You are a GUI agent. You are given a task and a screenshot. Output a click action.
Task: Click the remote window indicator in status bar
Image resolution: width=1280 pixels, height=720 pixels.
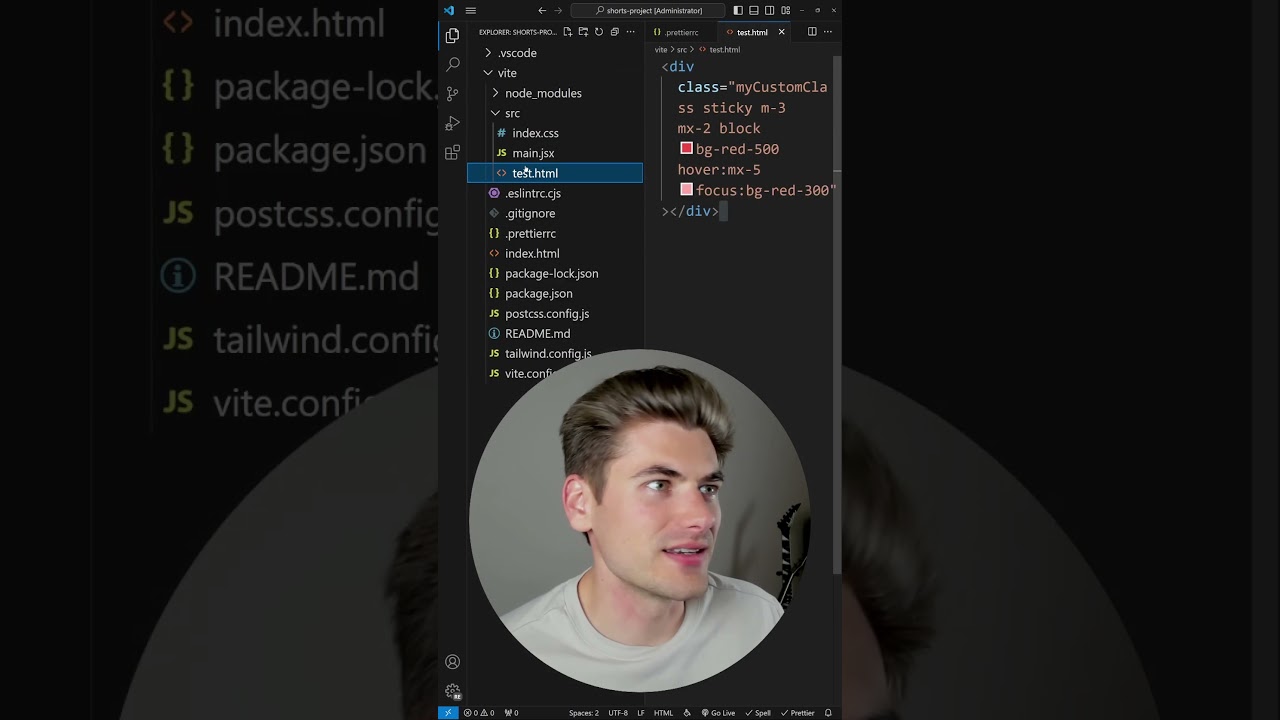[x=447, y=713]
